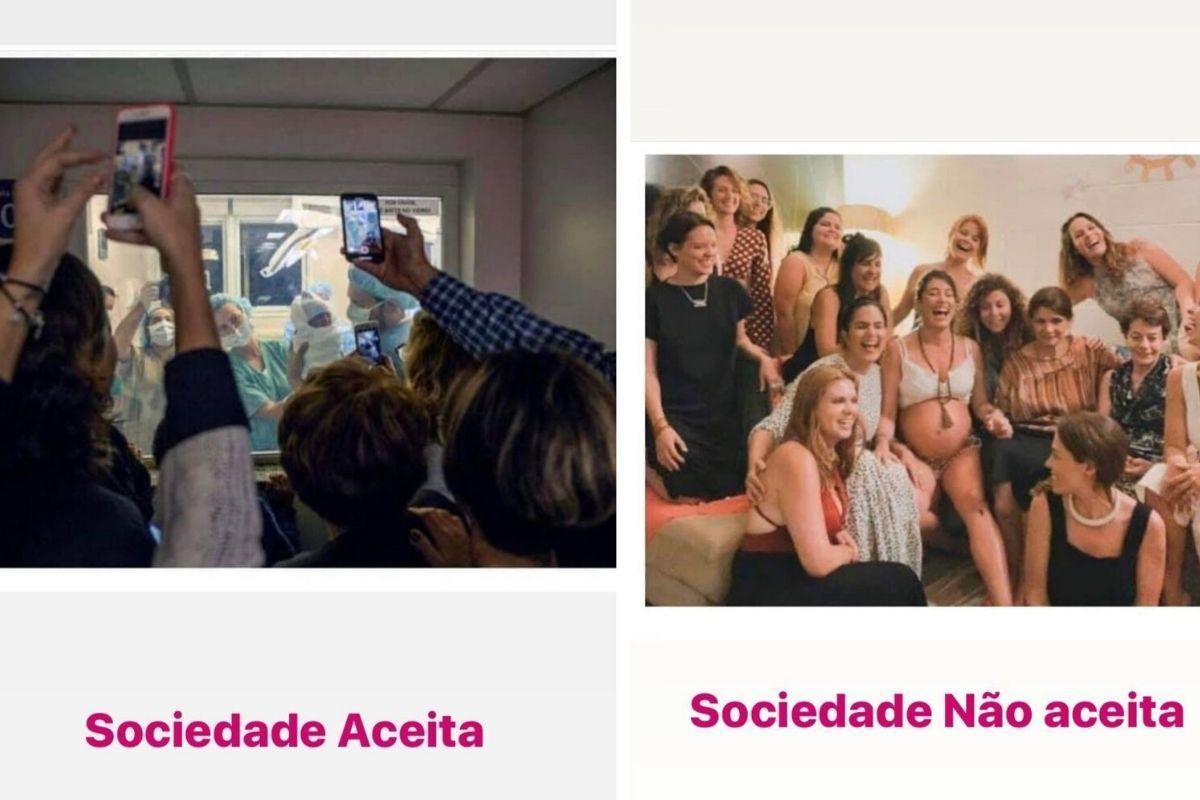Viewport: 1200px width, 800px height.
Task: Select the pink-cased smartphone held up high
Action: [141, 167]
